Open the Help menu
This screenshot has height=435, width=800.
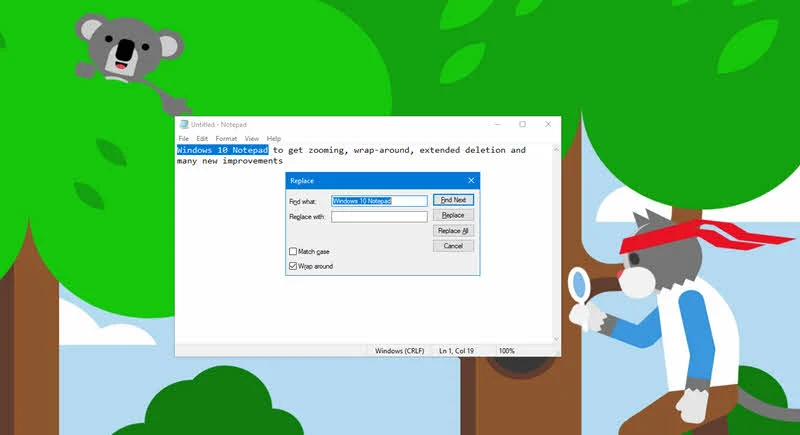pos(273,139)
